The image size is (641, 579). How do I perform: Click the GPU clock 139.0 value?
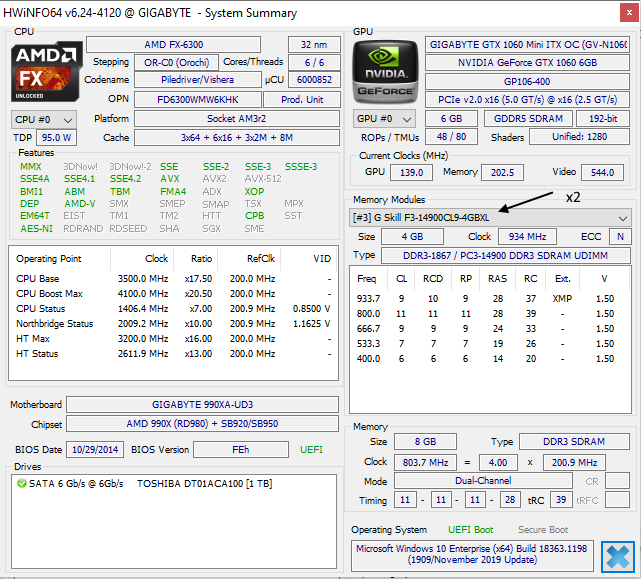click(411, 173)
